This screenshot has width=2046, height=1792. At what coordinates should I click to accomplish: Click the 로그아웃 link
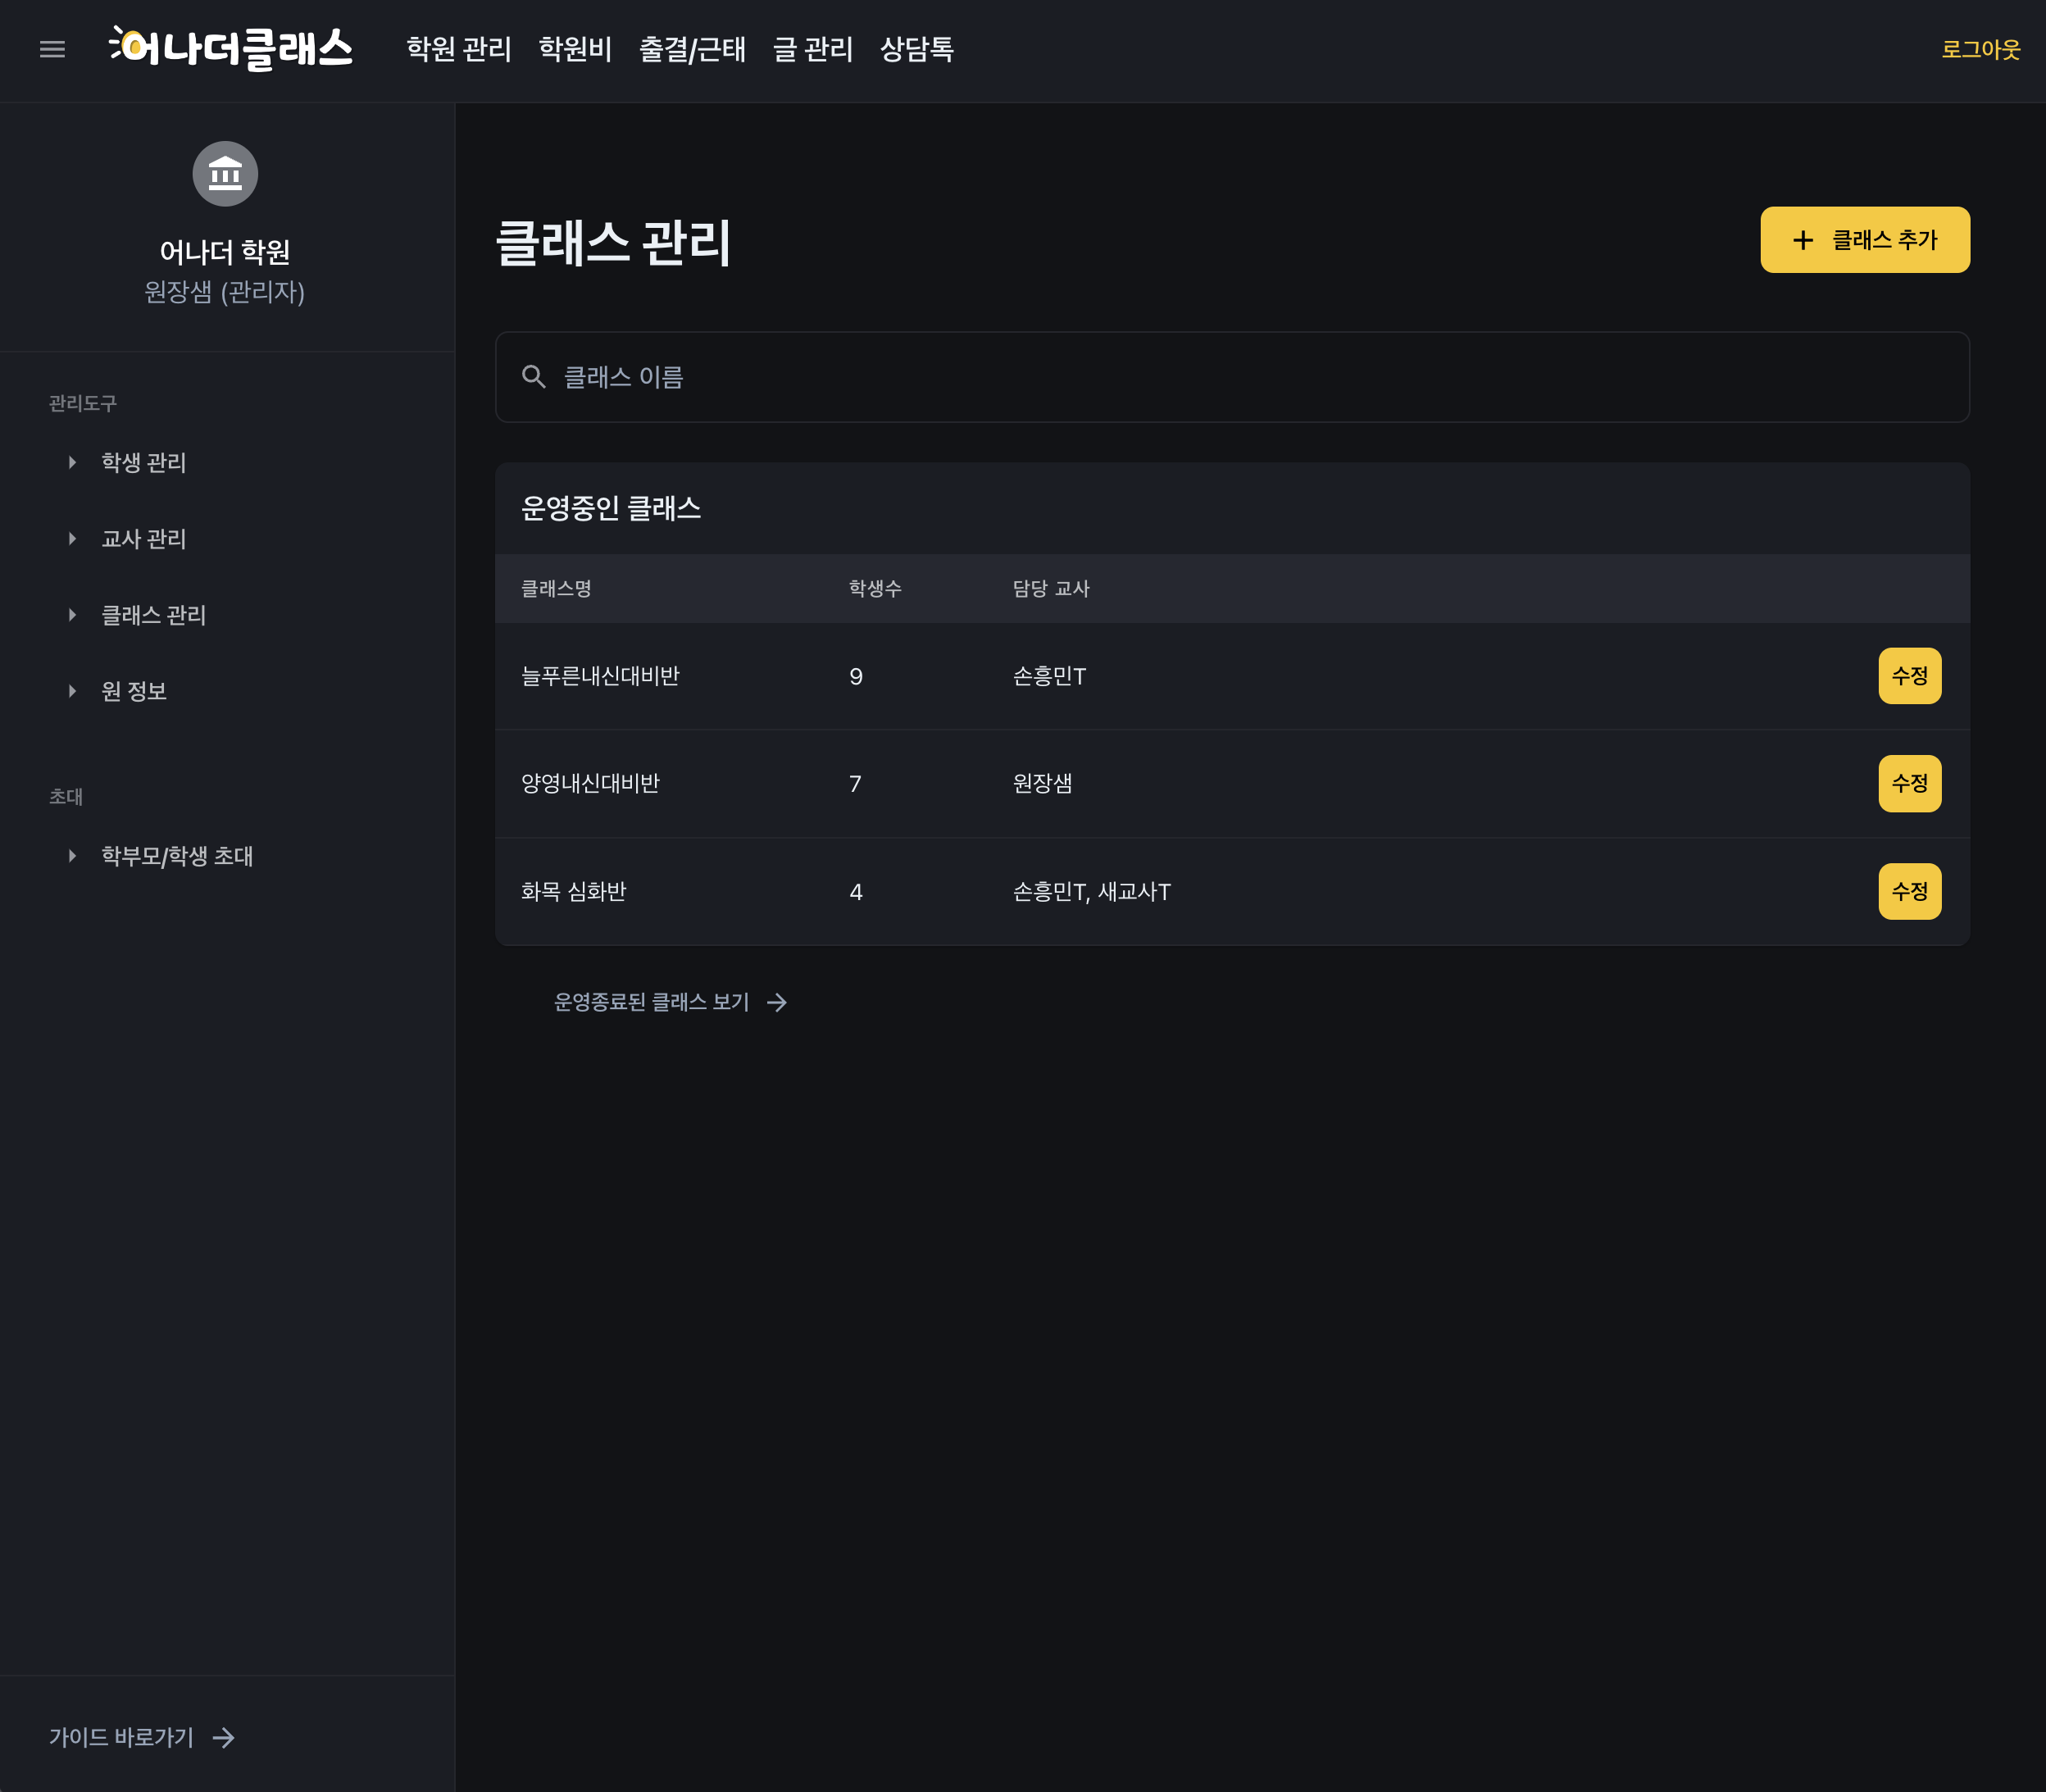click(x=1980, y=49)
